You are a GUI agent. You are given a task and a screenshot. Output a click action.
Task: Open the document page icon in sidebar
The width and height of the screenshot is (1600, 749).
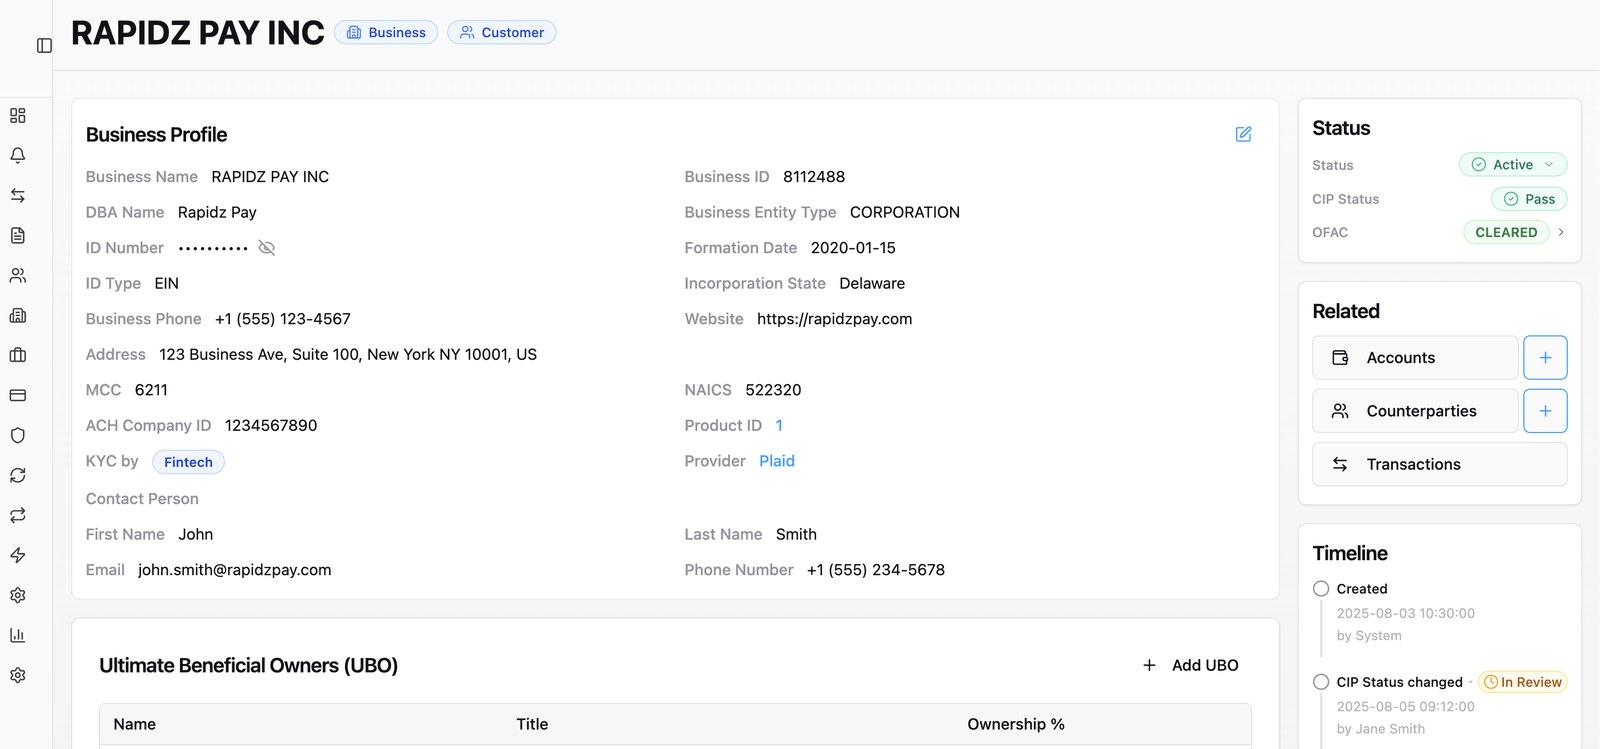tap(18, 236)
